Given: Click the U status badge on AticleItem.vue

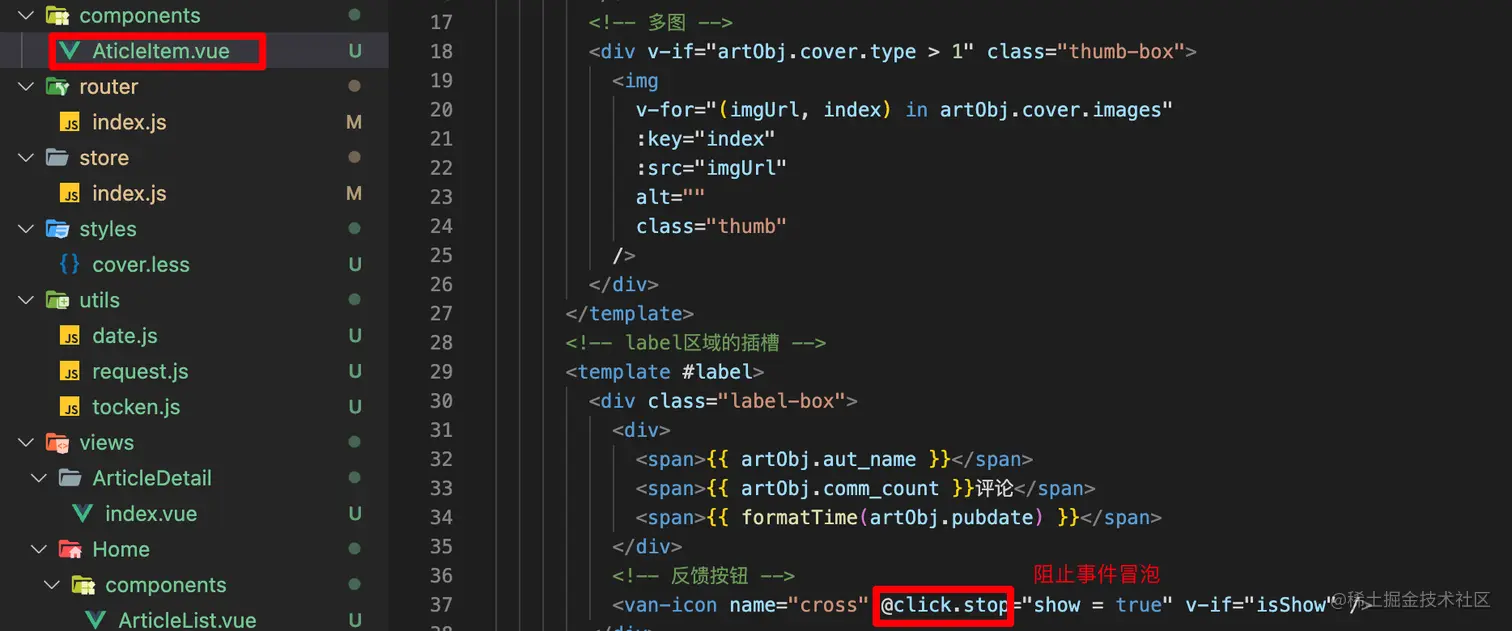Looking at the screenshot, I should pos(354,51).
